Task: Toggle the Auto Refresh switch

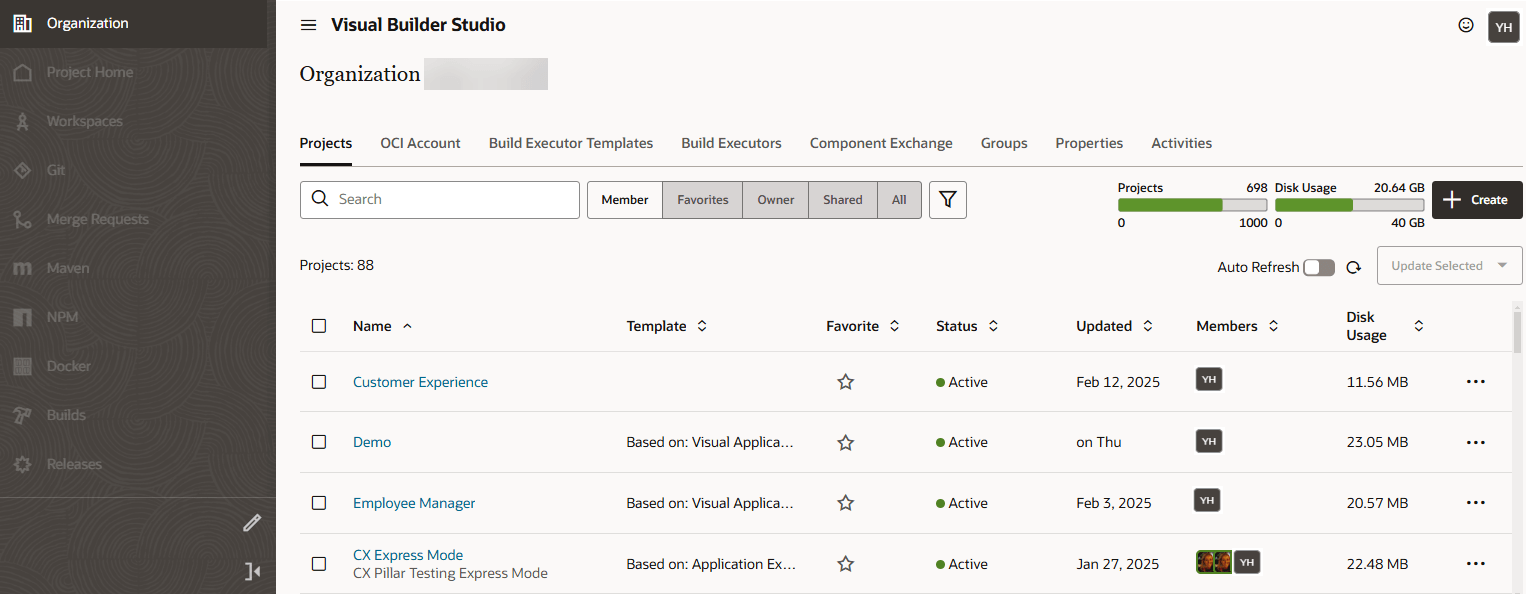Action: pos(1318,267)
